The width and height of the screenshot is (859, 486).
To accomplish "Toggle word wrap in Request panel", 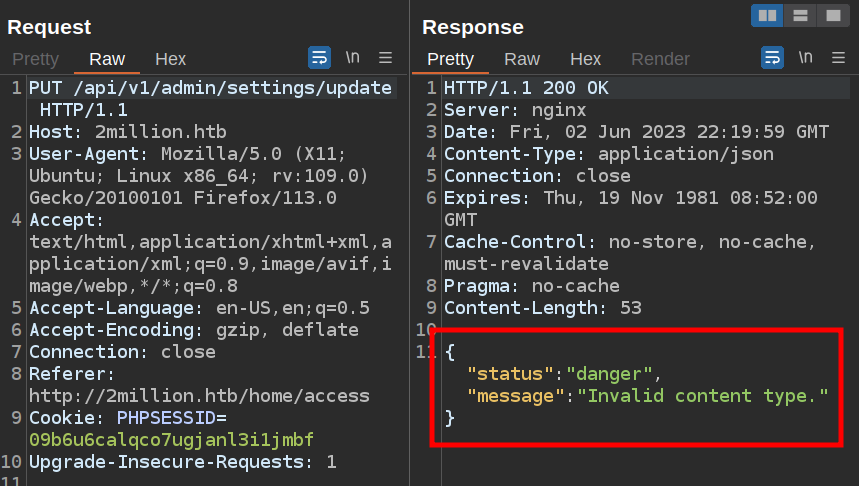I will click(319, 58).
